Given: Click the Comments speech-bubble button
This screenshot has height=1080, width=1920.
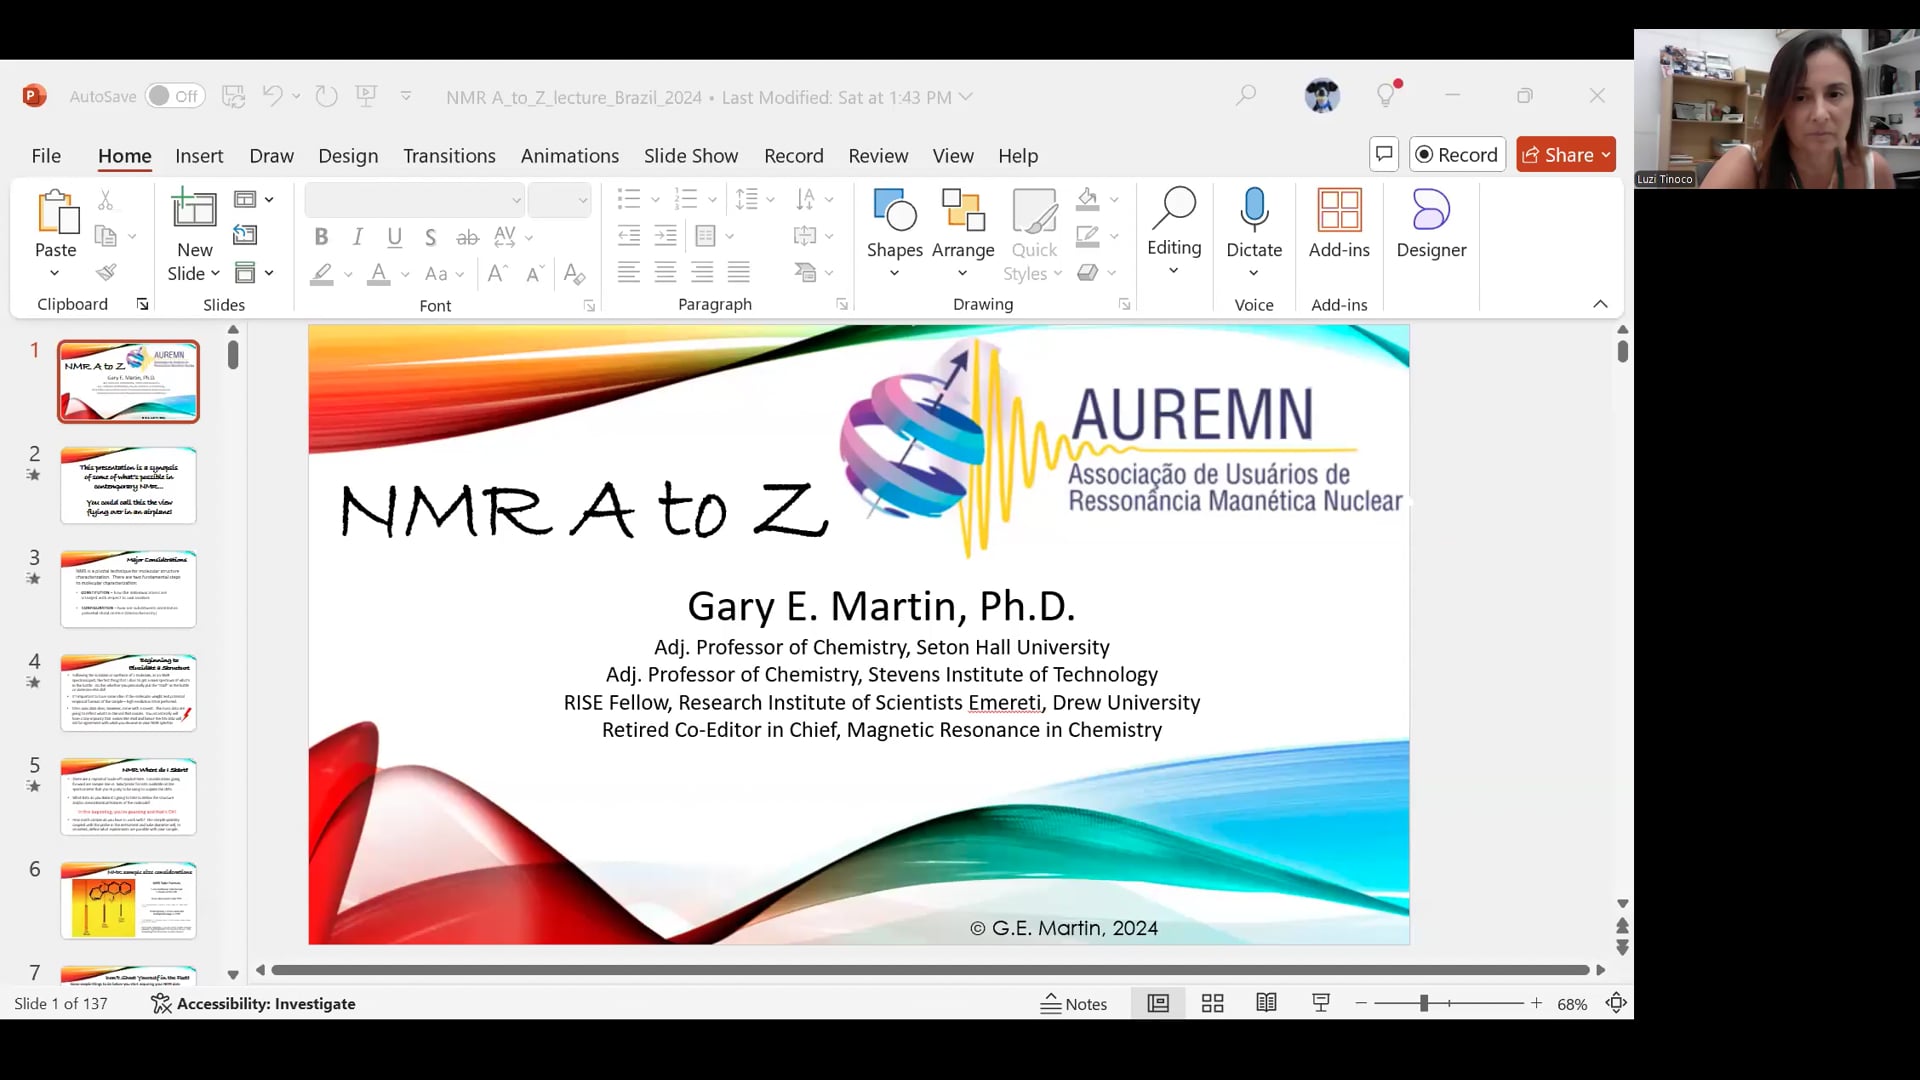Looking at the screenshot, I should 1384,154.
